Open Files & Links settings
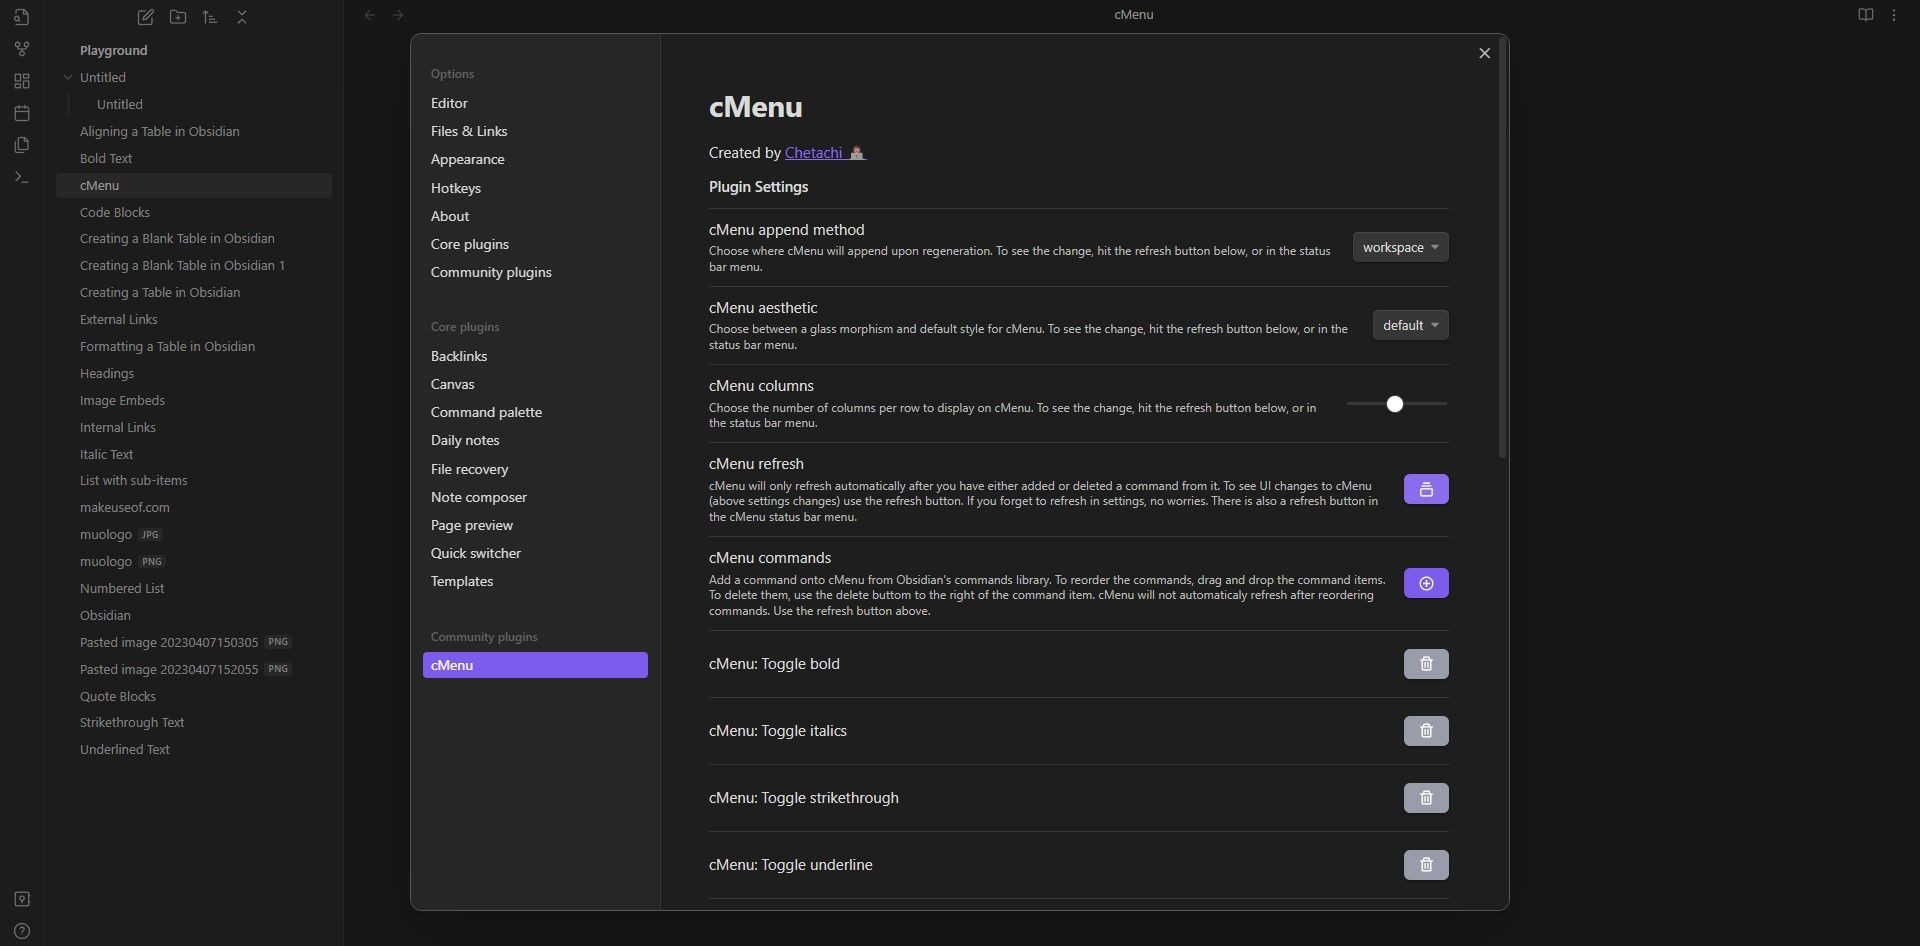The image size is (1920, 946). click(x=535, y=131)
